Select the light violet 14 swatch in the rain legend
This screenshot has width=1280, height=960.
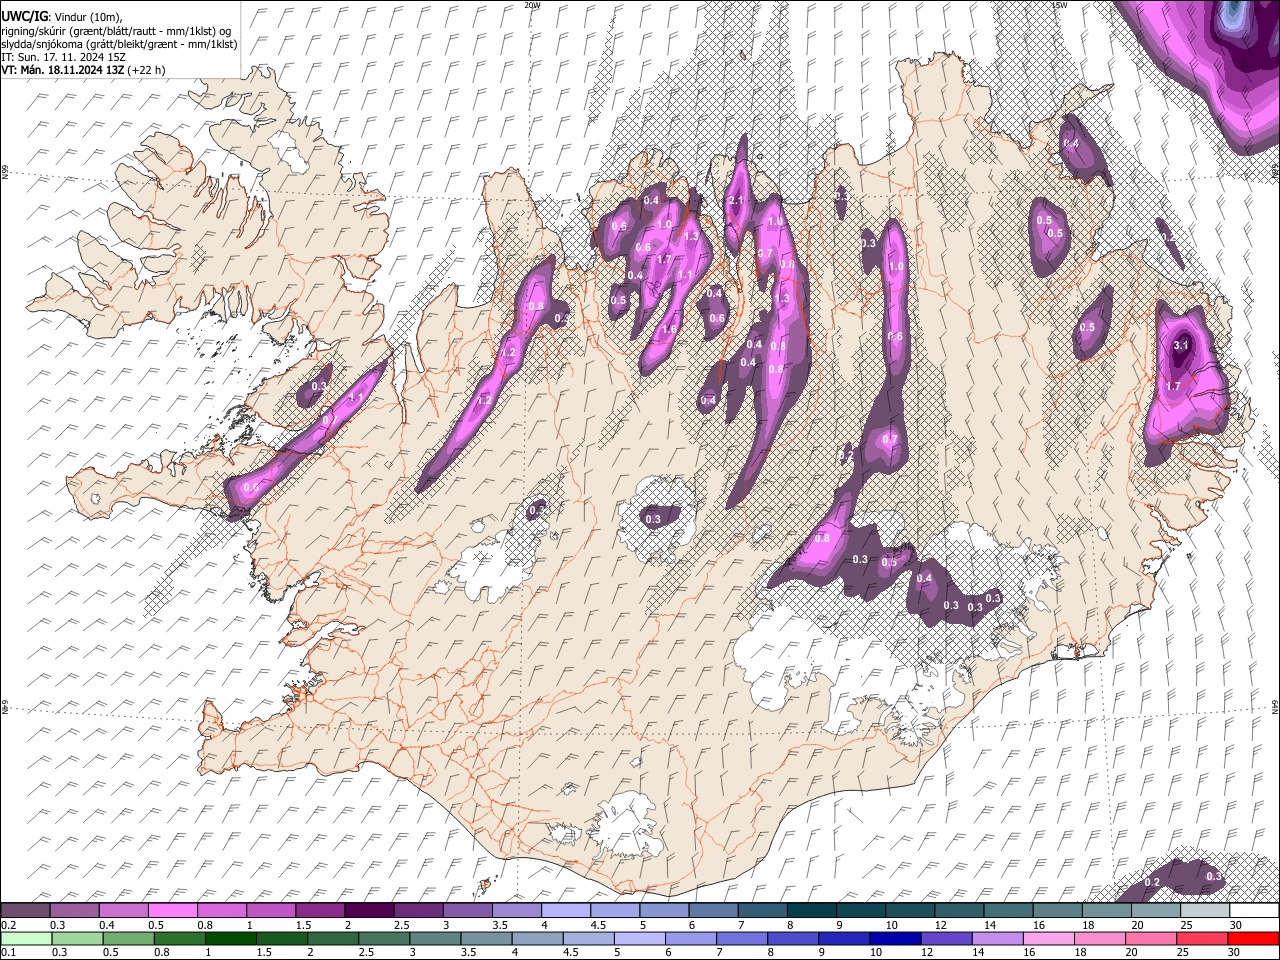pyautogui.click(x=997, y=938)
